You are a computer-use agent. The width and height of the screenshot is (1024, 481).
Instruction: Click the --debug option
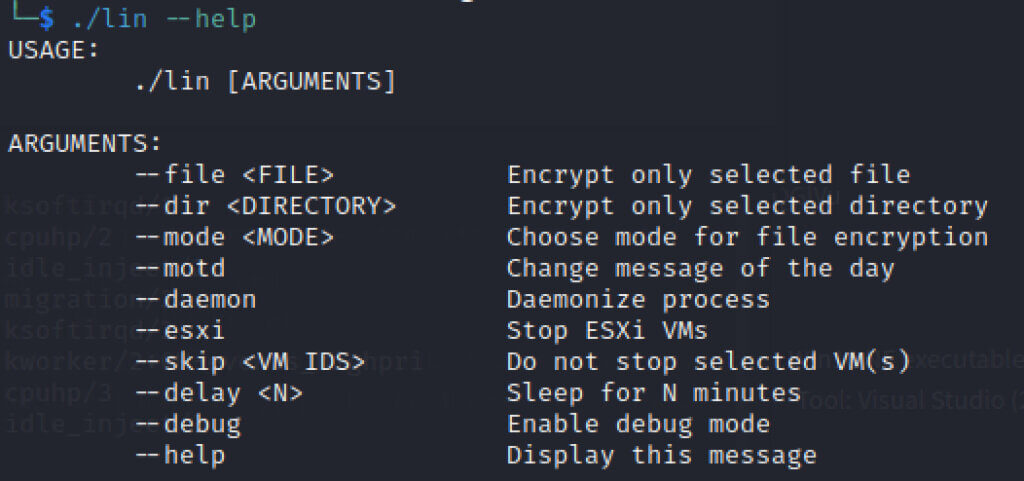pyautogui.click(x=187, y=424)
